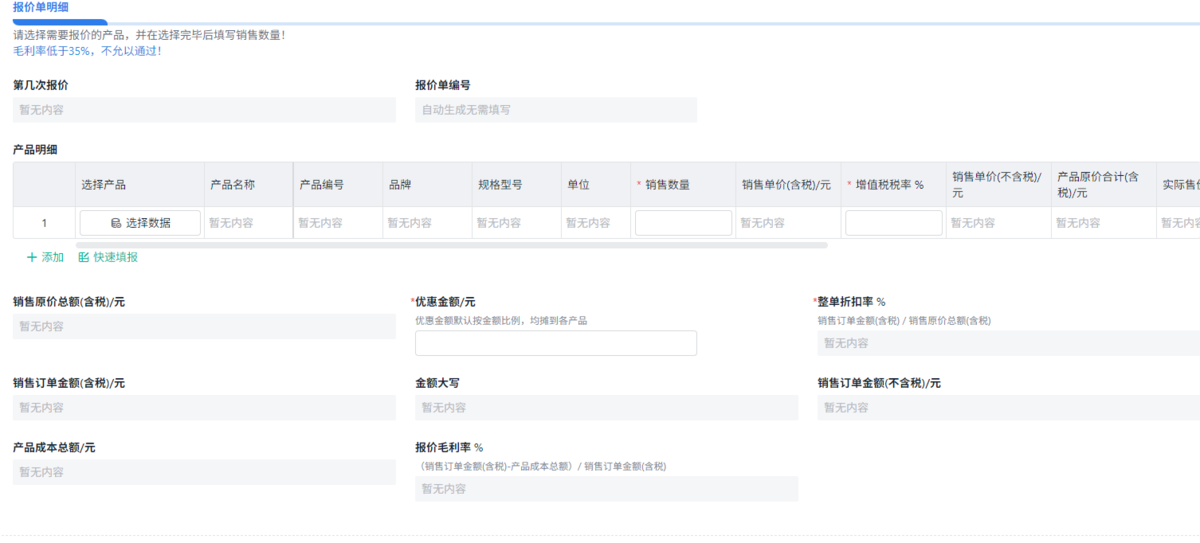The height and width of the screenshot is (543, 1200).
Task: Click the plus icon beside 添加
Action: [32, 257]
